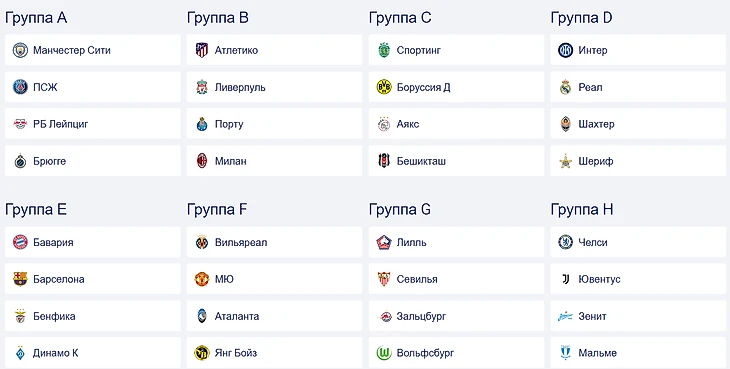
Task: Select the Зенит team entry
Action: (x=638, y=316)
